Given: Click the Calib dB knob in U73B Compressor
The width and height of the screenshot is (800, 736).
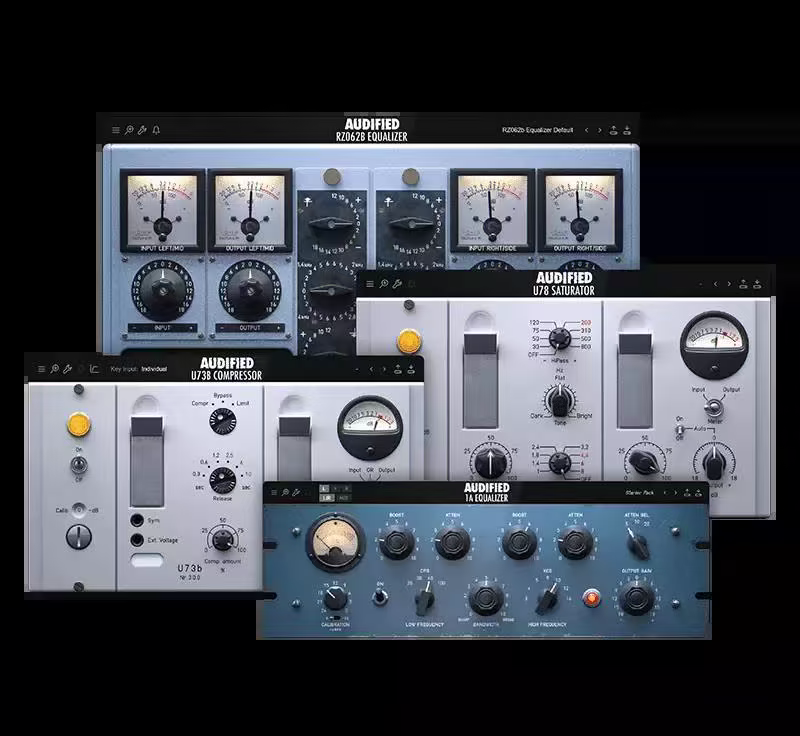Looking at the screenshot, I should click(79, 536).
